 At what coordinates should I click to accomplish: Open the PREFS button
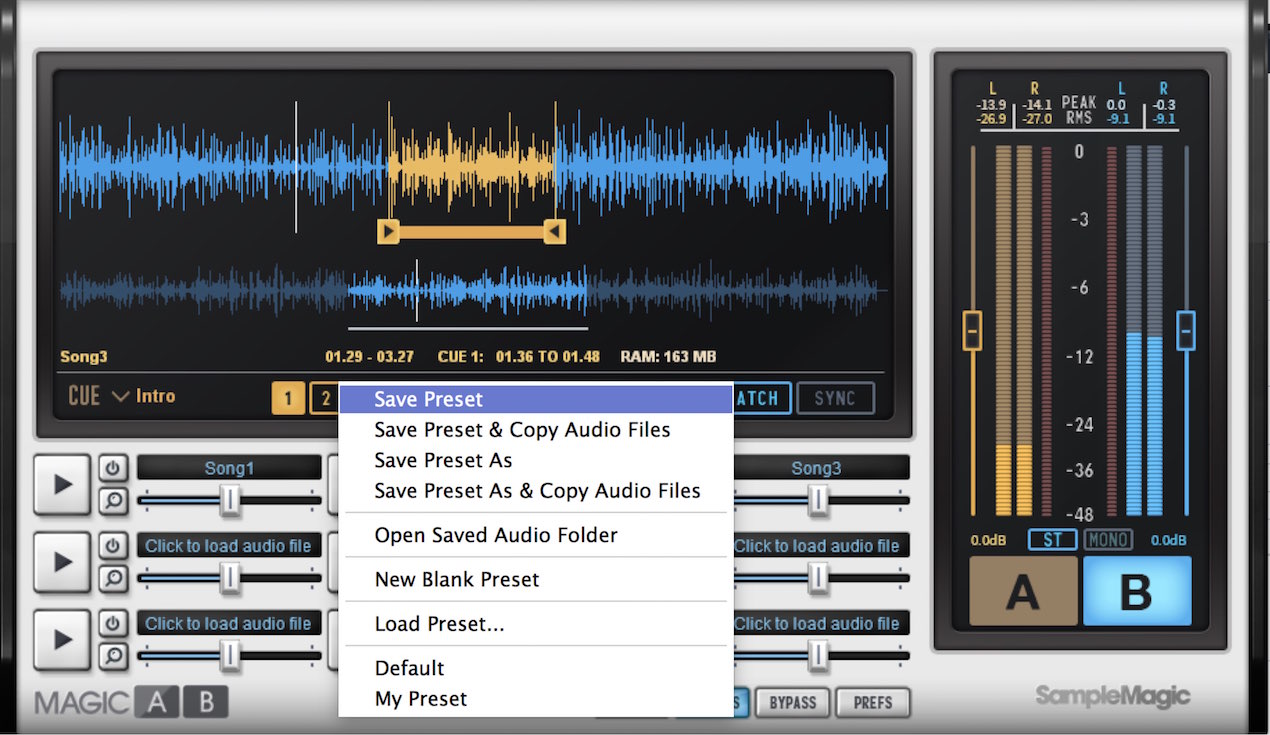[873, 702]
